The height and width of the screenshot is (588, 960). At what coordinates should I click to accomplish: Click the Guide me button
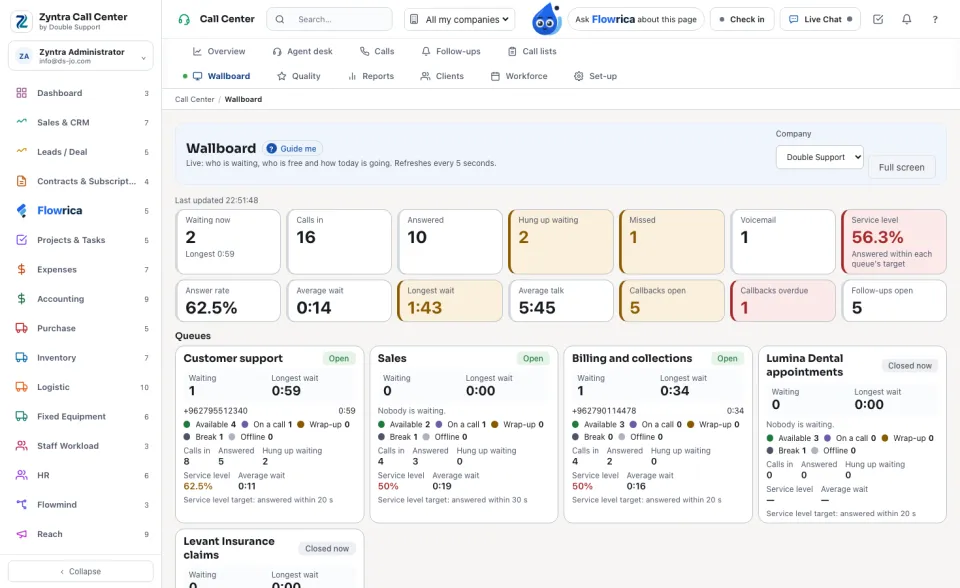[291, 149]
